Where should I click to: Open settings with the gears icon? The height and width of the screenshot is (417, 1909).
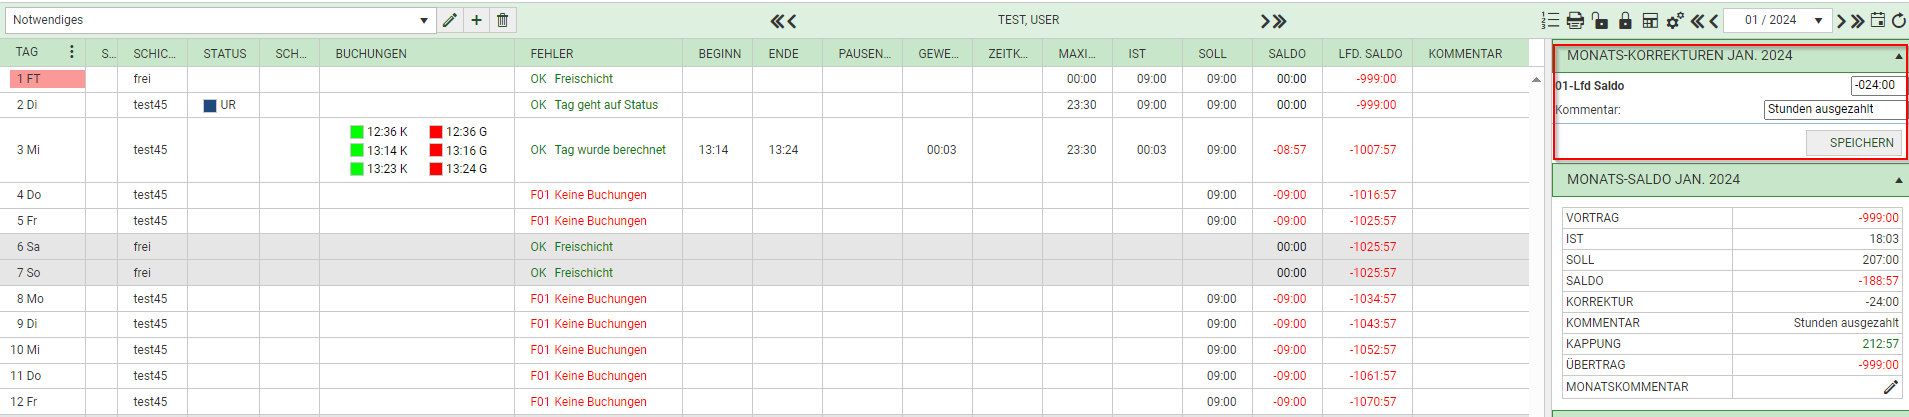1675,20
